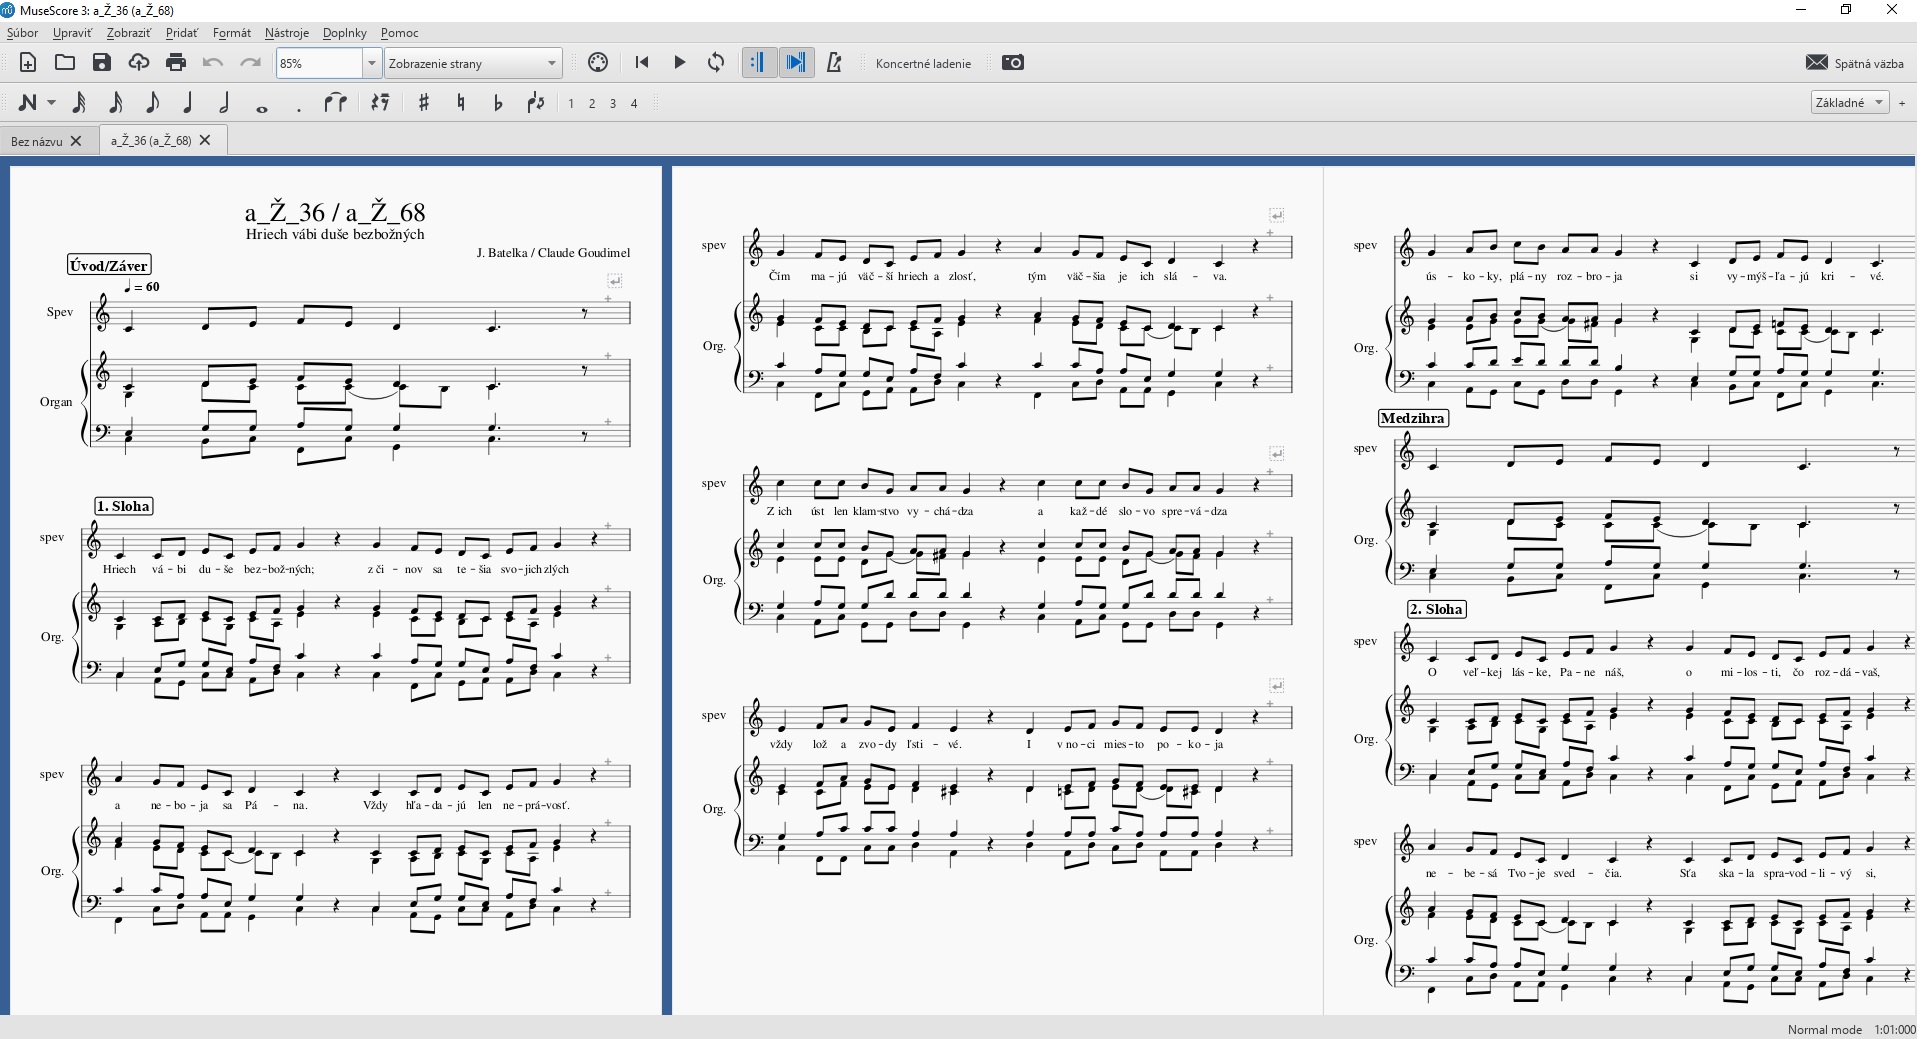Click the zoom percentage field
The height and width of the screenshot is (1039, 1923).
tap(318, 63)
